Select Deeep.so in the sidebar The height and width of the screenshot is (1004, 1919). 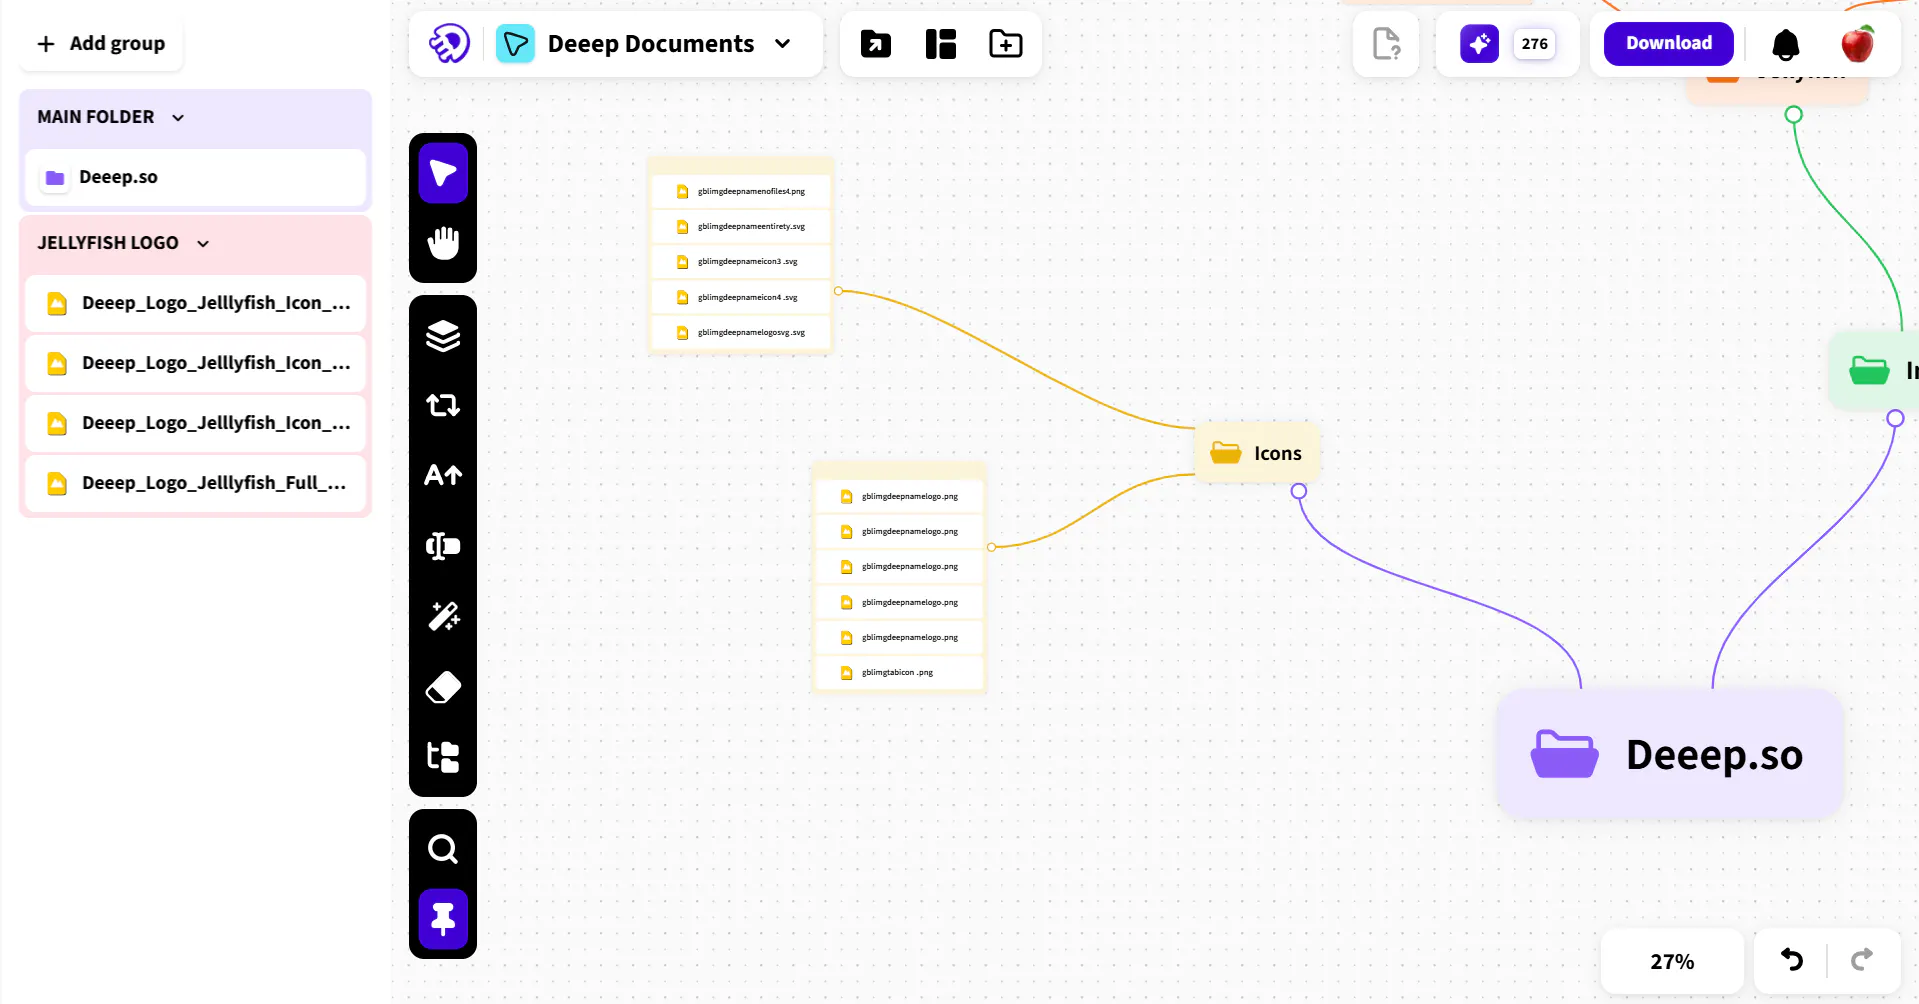click(x=195, y=177)
